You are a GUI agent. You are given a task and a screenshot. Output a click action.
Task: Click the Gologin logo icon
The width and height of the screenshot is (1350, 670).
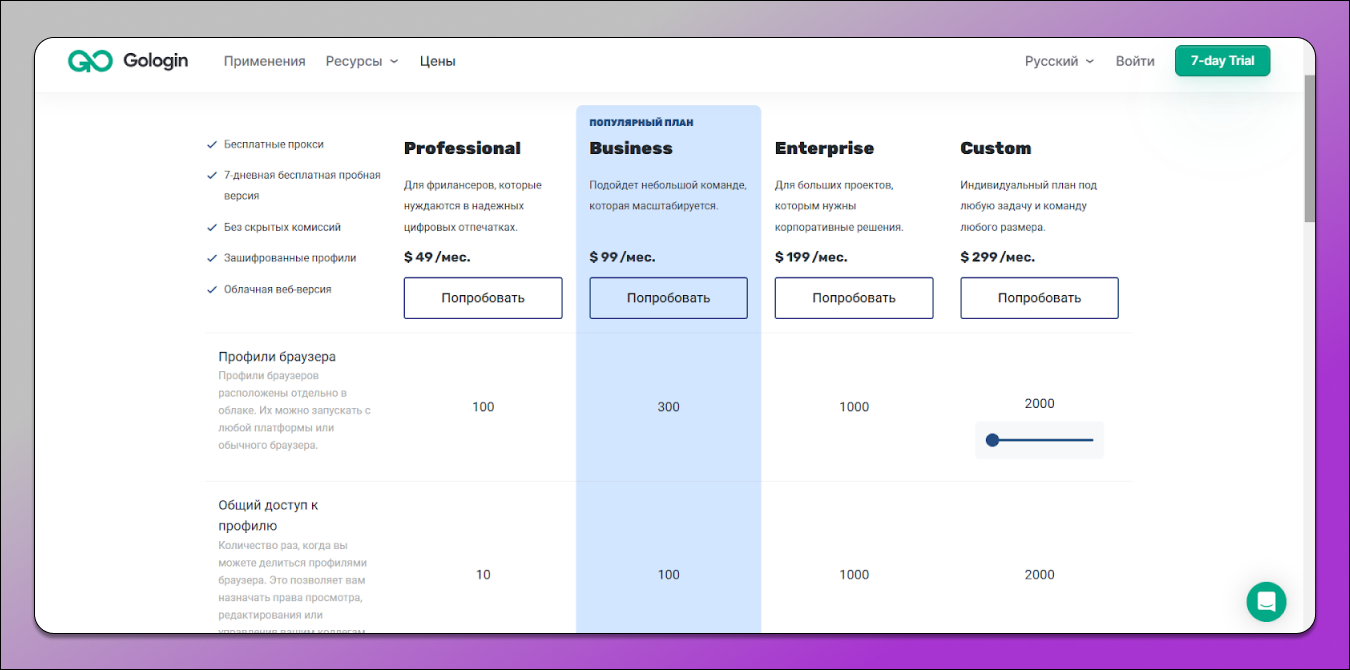click(x=91, y=60)
